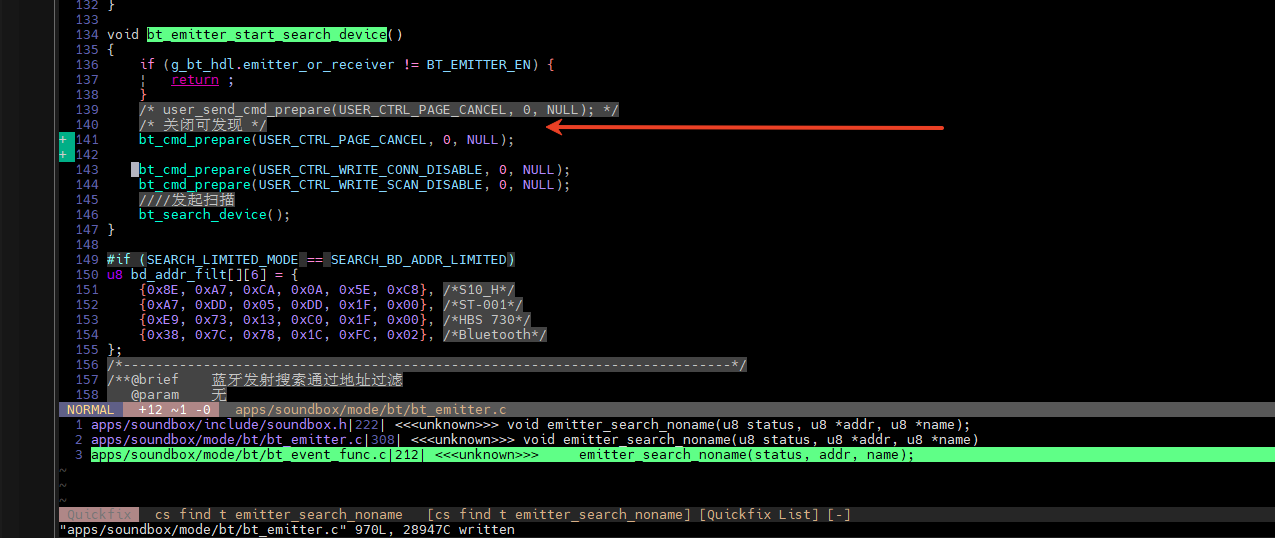Click the highlighted bt_emitter_start_search_device function name

click(x=267, y=34)
